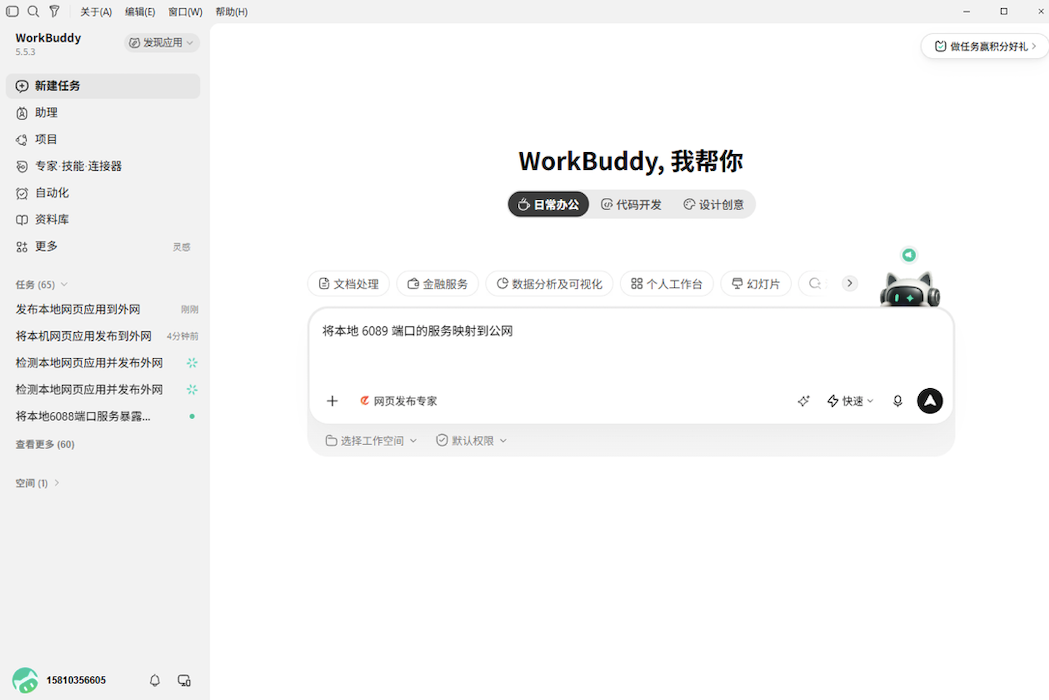
Task: Open 助理 in the sidebar
Action: (x=103, y=113)
